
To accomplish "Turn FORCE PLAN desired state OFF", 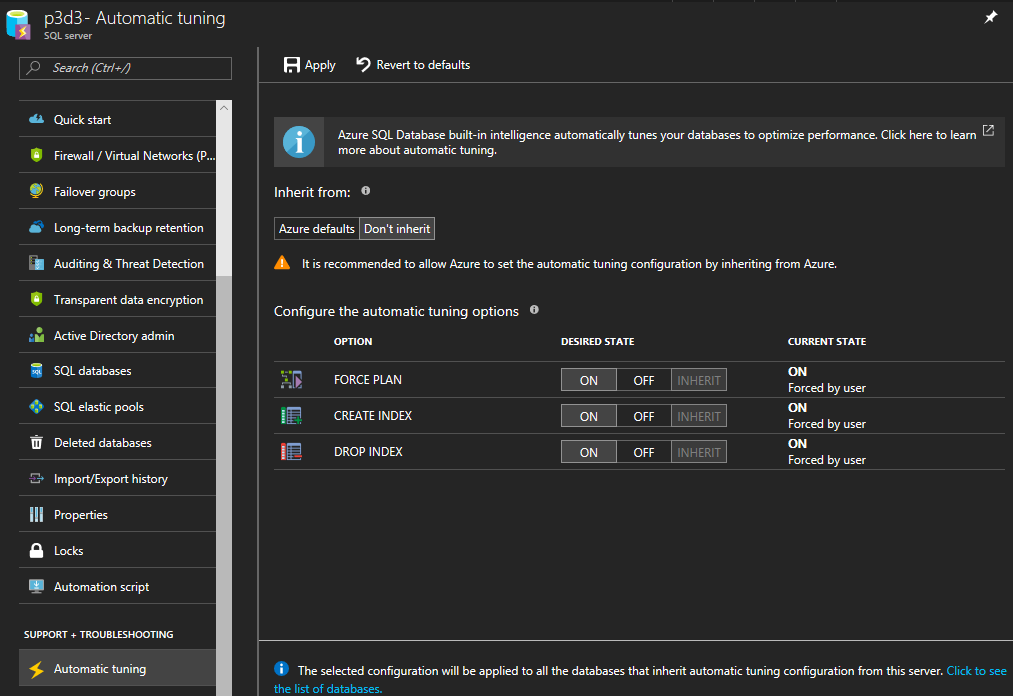I will pyautogui.click(x=643, y=380).
